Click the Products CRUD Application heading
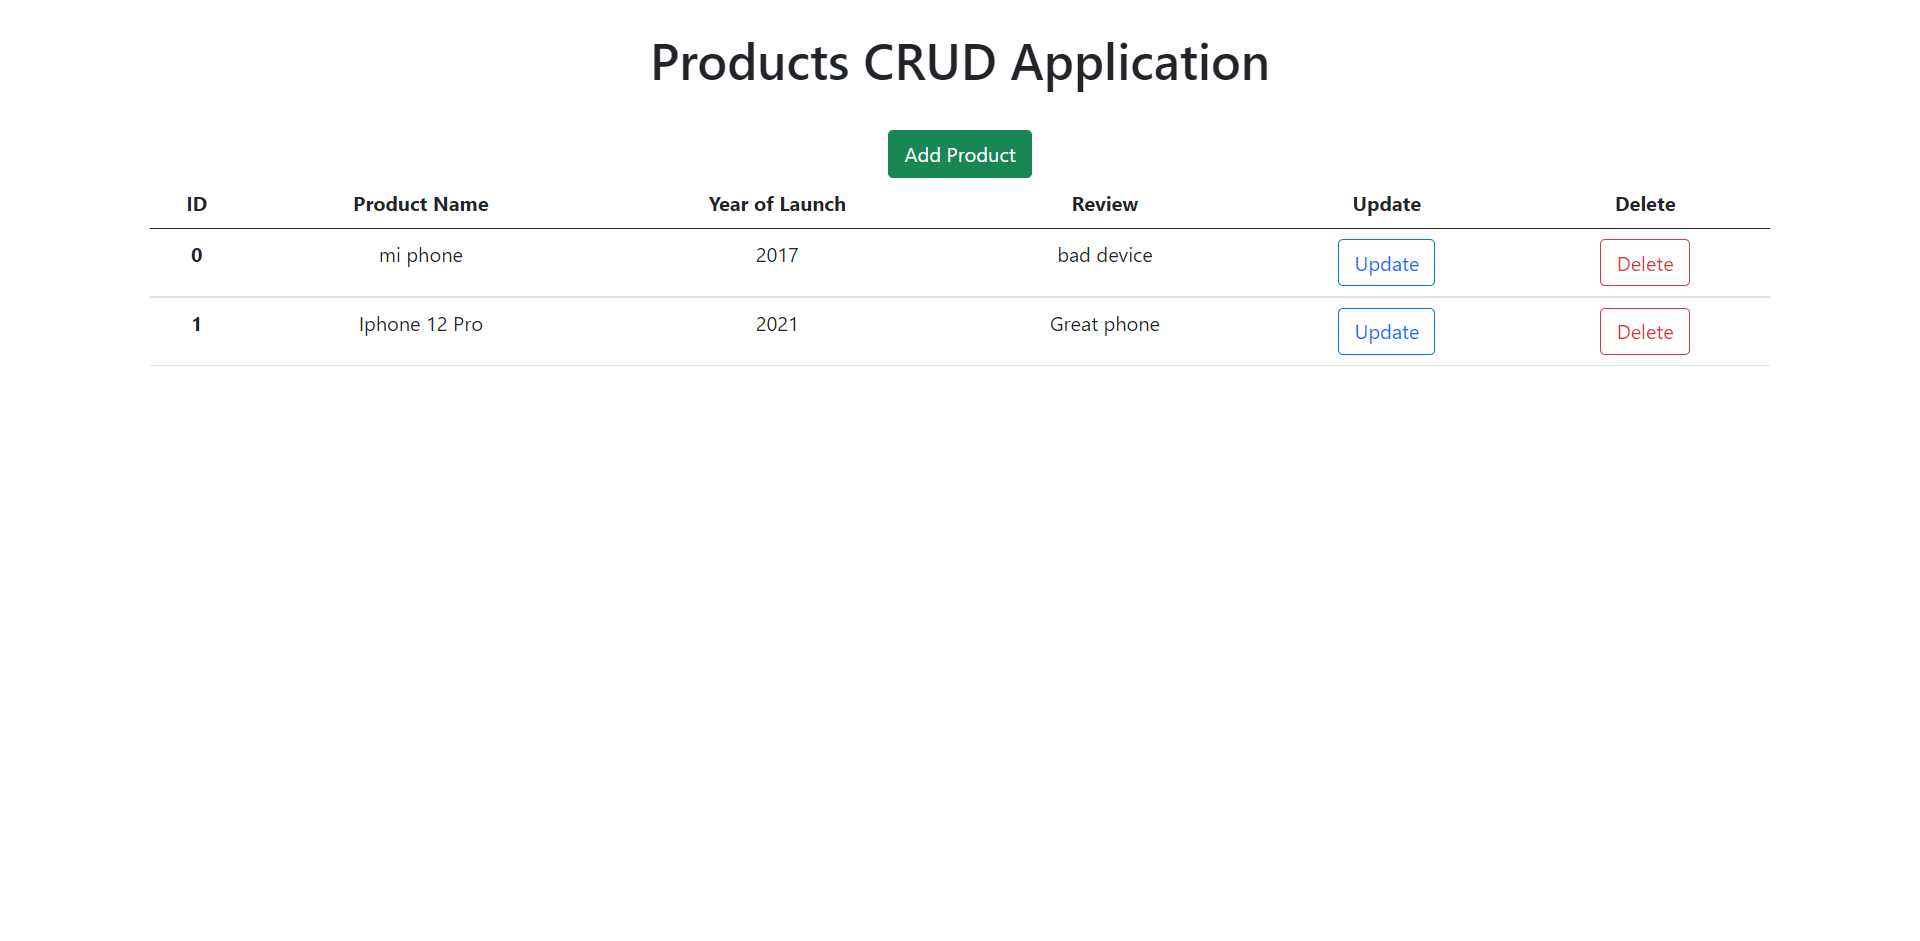 [960, 62]
